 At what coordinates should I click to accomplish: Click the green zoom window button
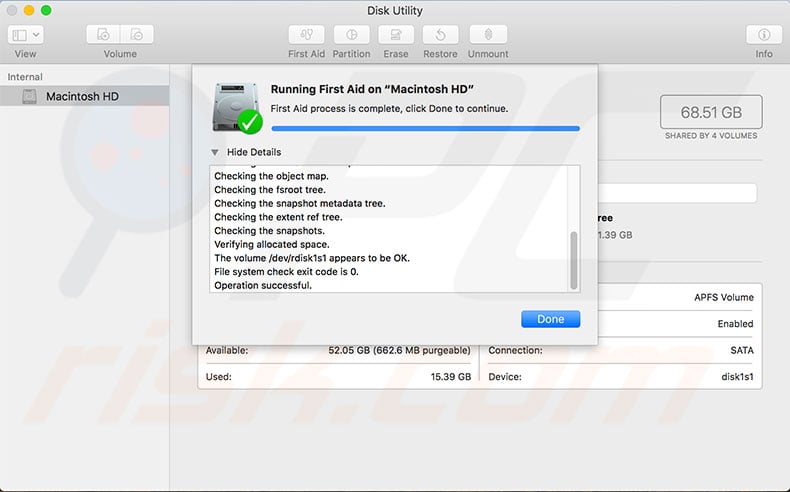click(46, 10)
